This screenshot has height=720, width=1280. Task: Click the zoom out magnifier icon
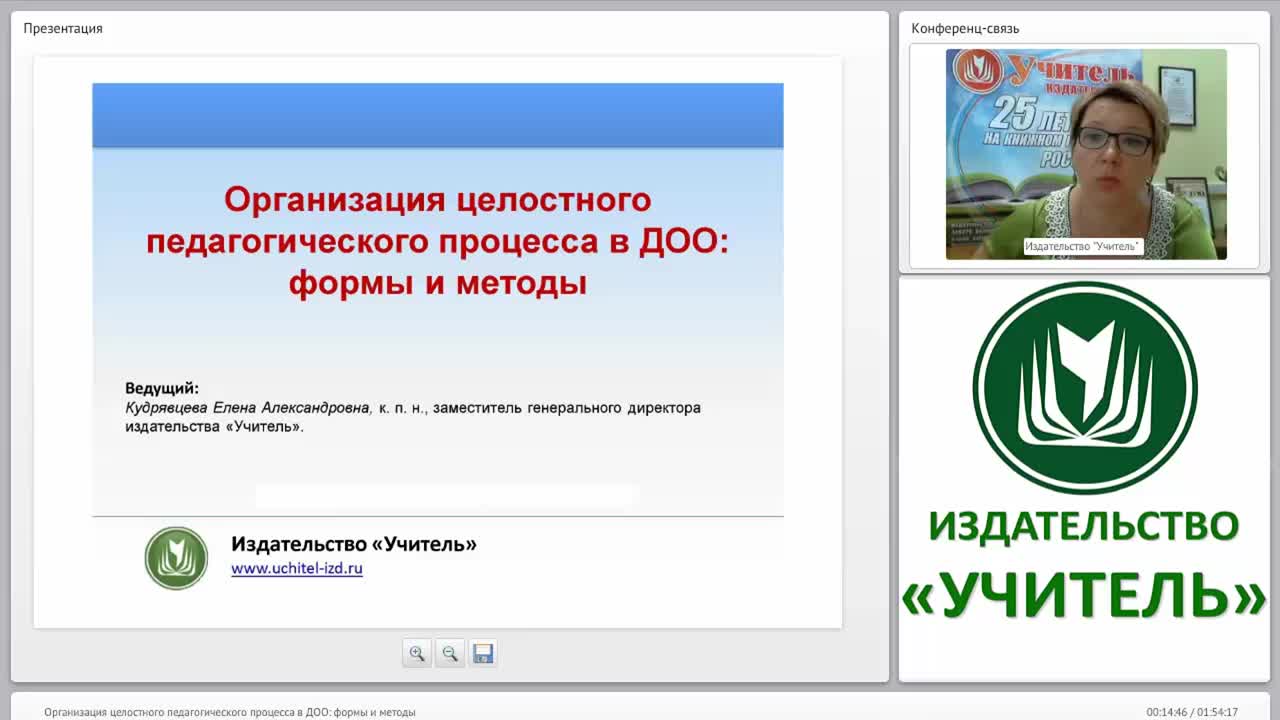point(450,653)
